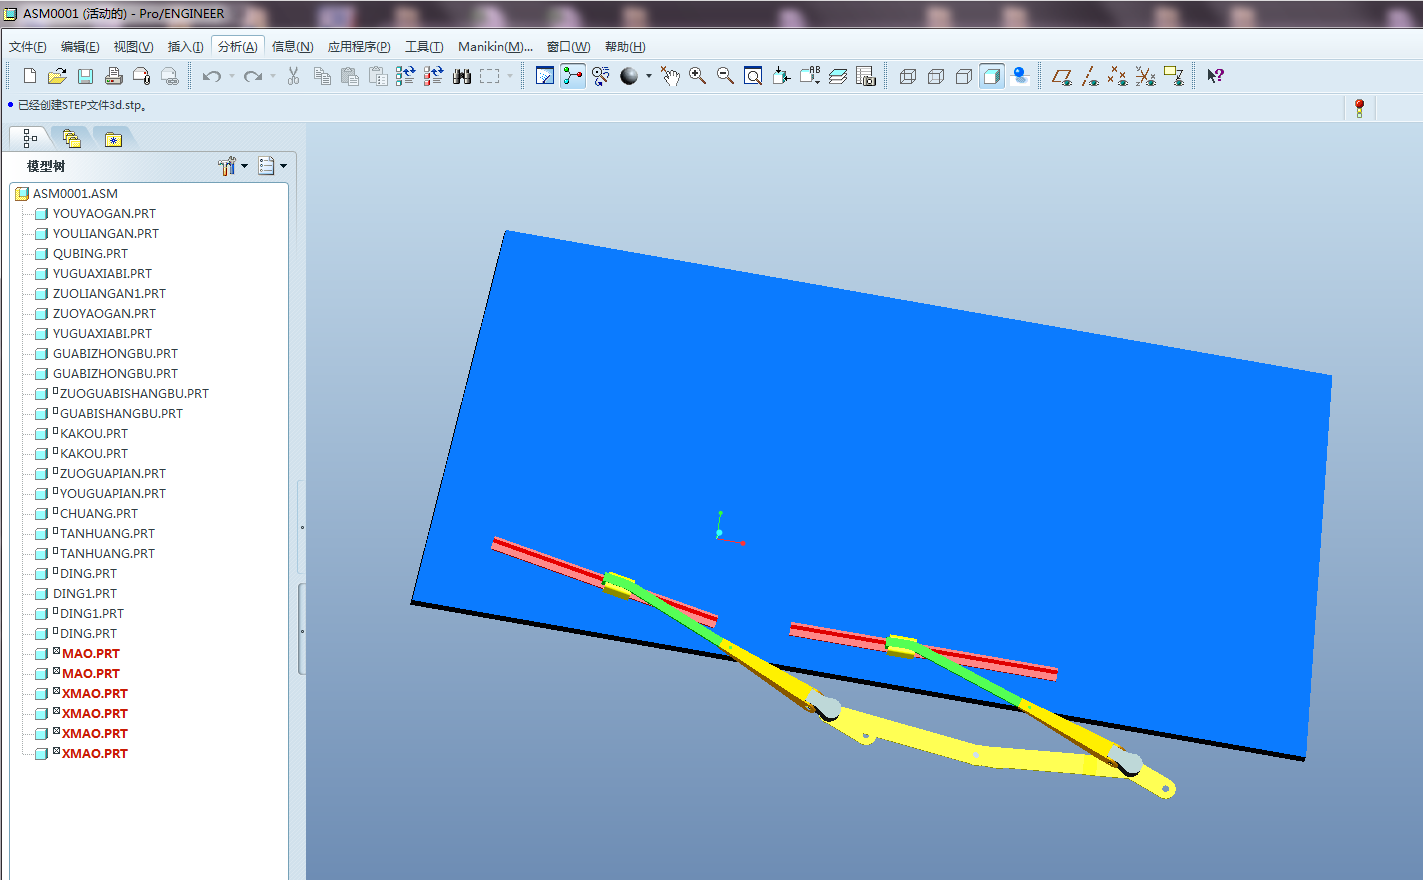
Task: Click the Orient mode icon with gears
Action: pyautogui.click(x=601, y=76)
